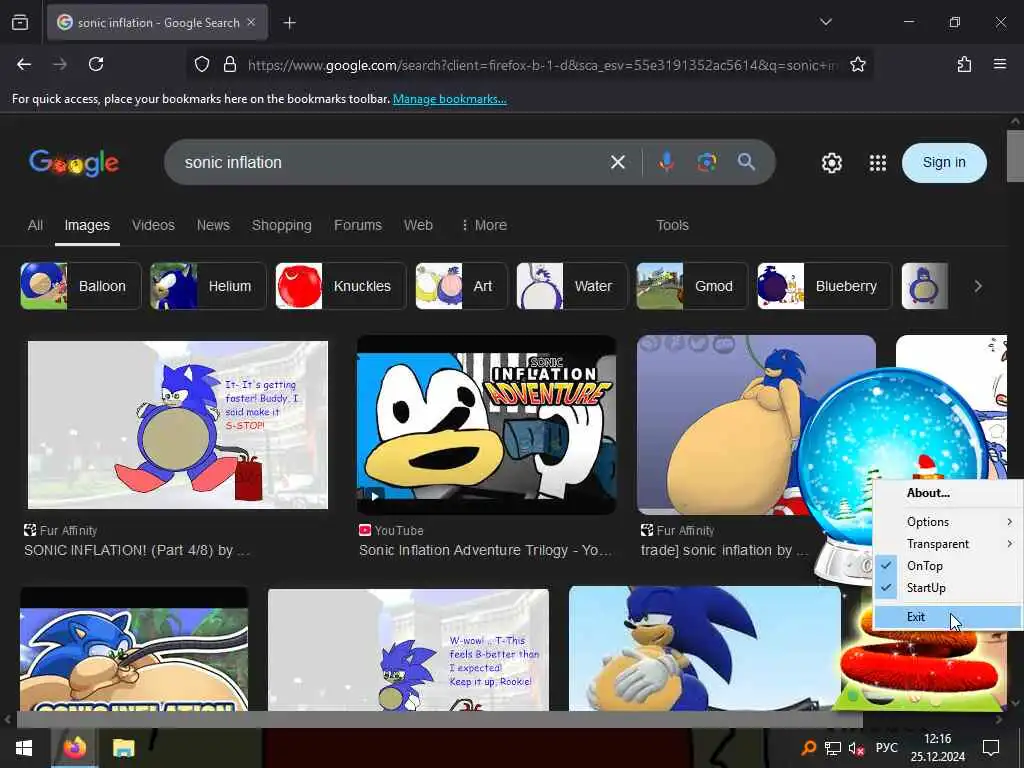
Task: Show site security padlock info
Action: 230,64
